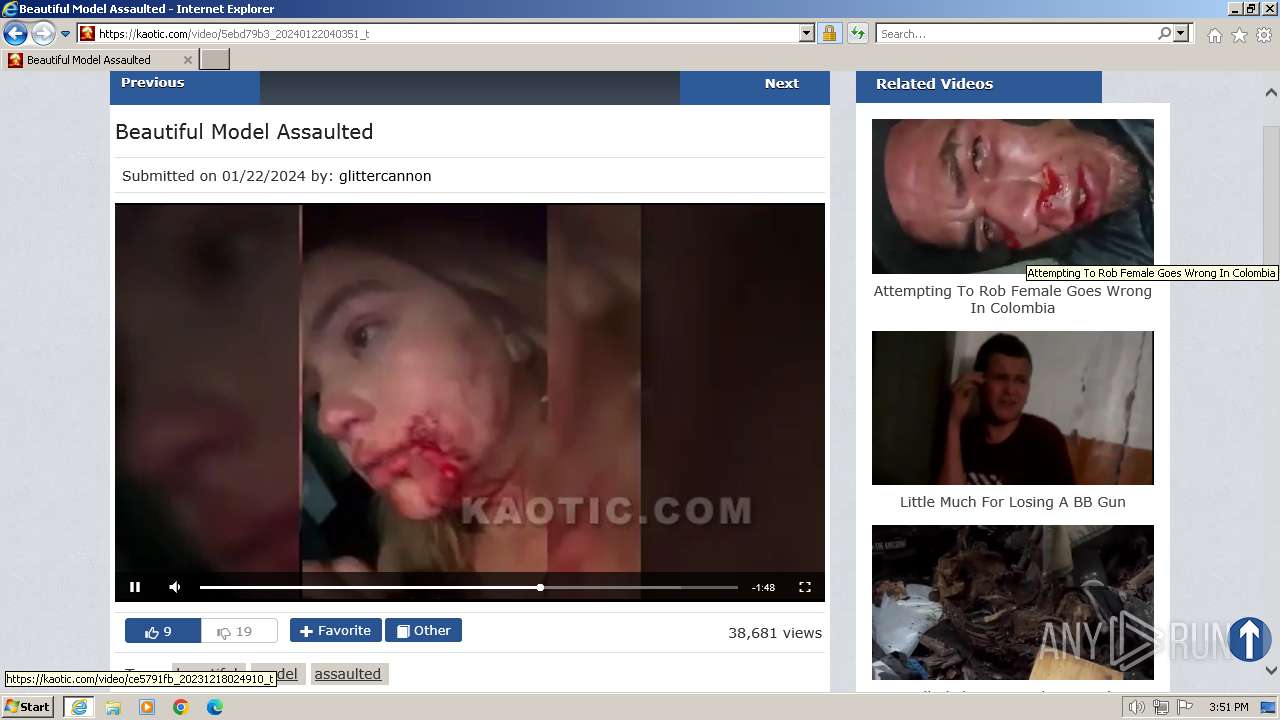Go back using the browser Back arrow
1280x720 pixels.
15,34
